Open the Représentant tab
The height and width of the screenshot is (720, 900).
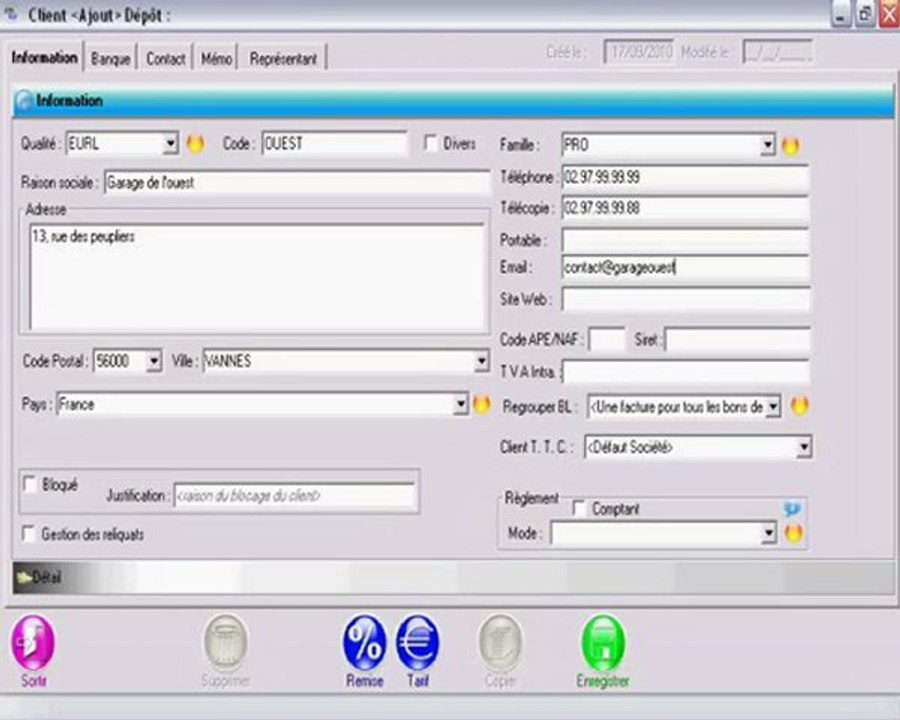283,59
